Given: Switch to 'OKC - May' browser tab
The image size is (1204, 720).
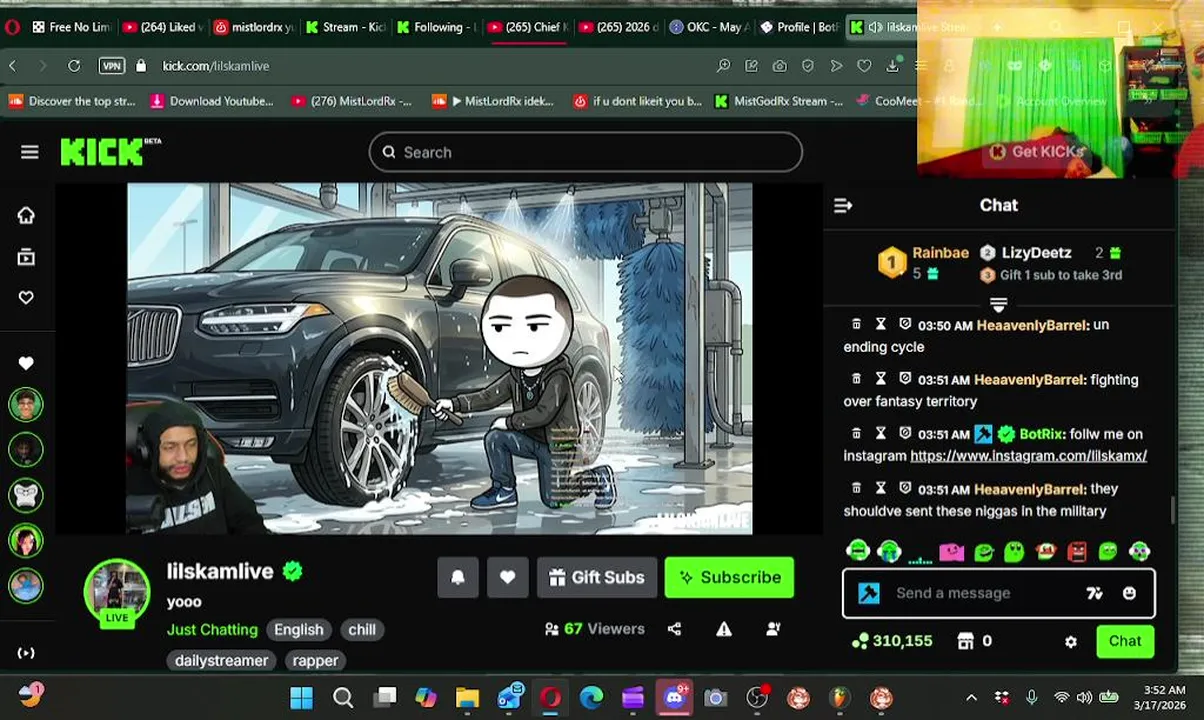Looking at the screenshot, I should click(x=709, y=27).
